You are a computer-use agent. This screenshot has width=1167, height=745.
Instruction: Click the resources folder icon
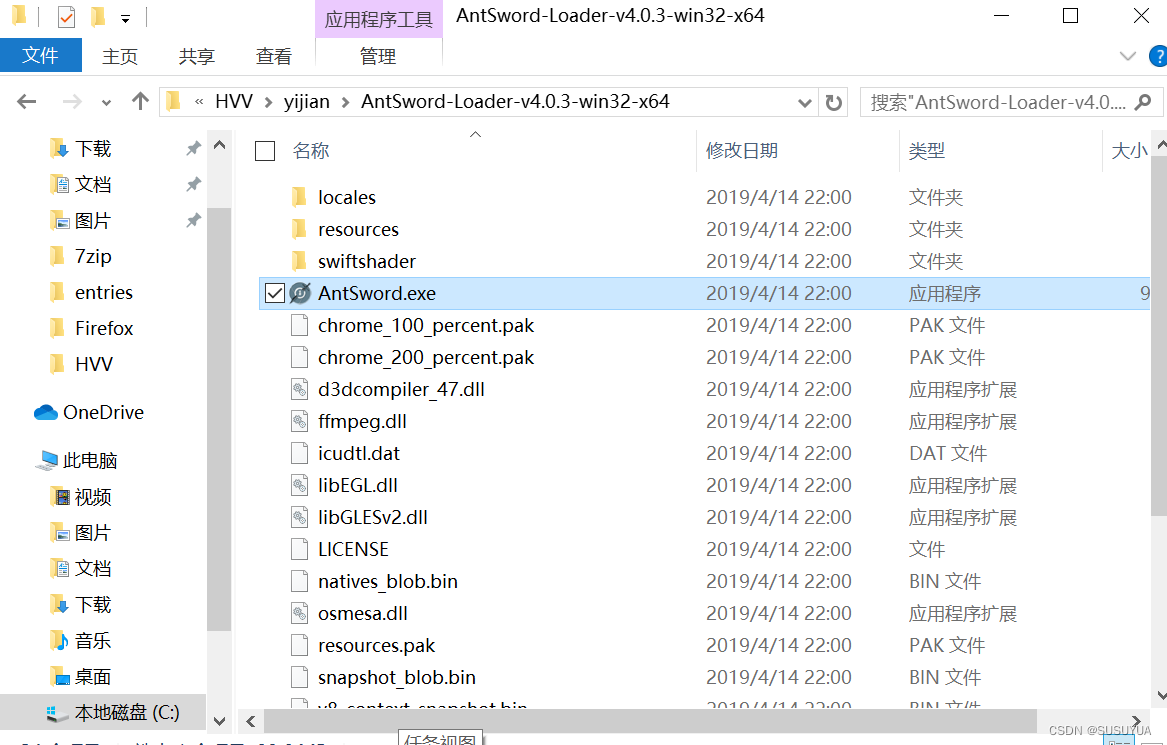pyautogui.click(x=299, y=229)
